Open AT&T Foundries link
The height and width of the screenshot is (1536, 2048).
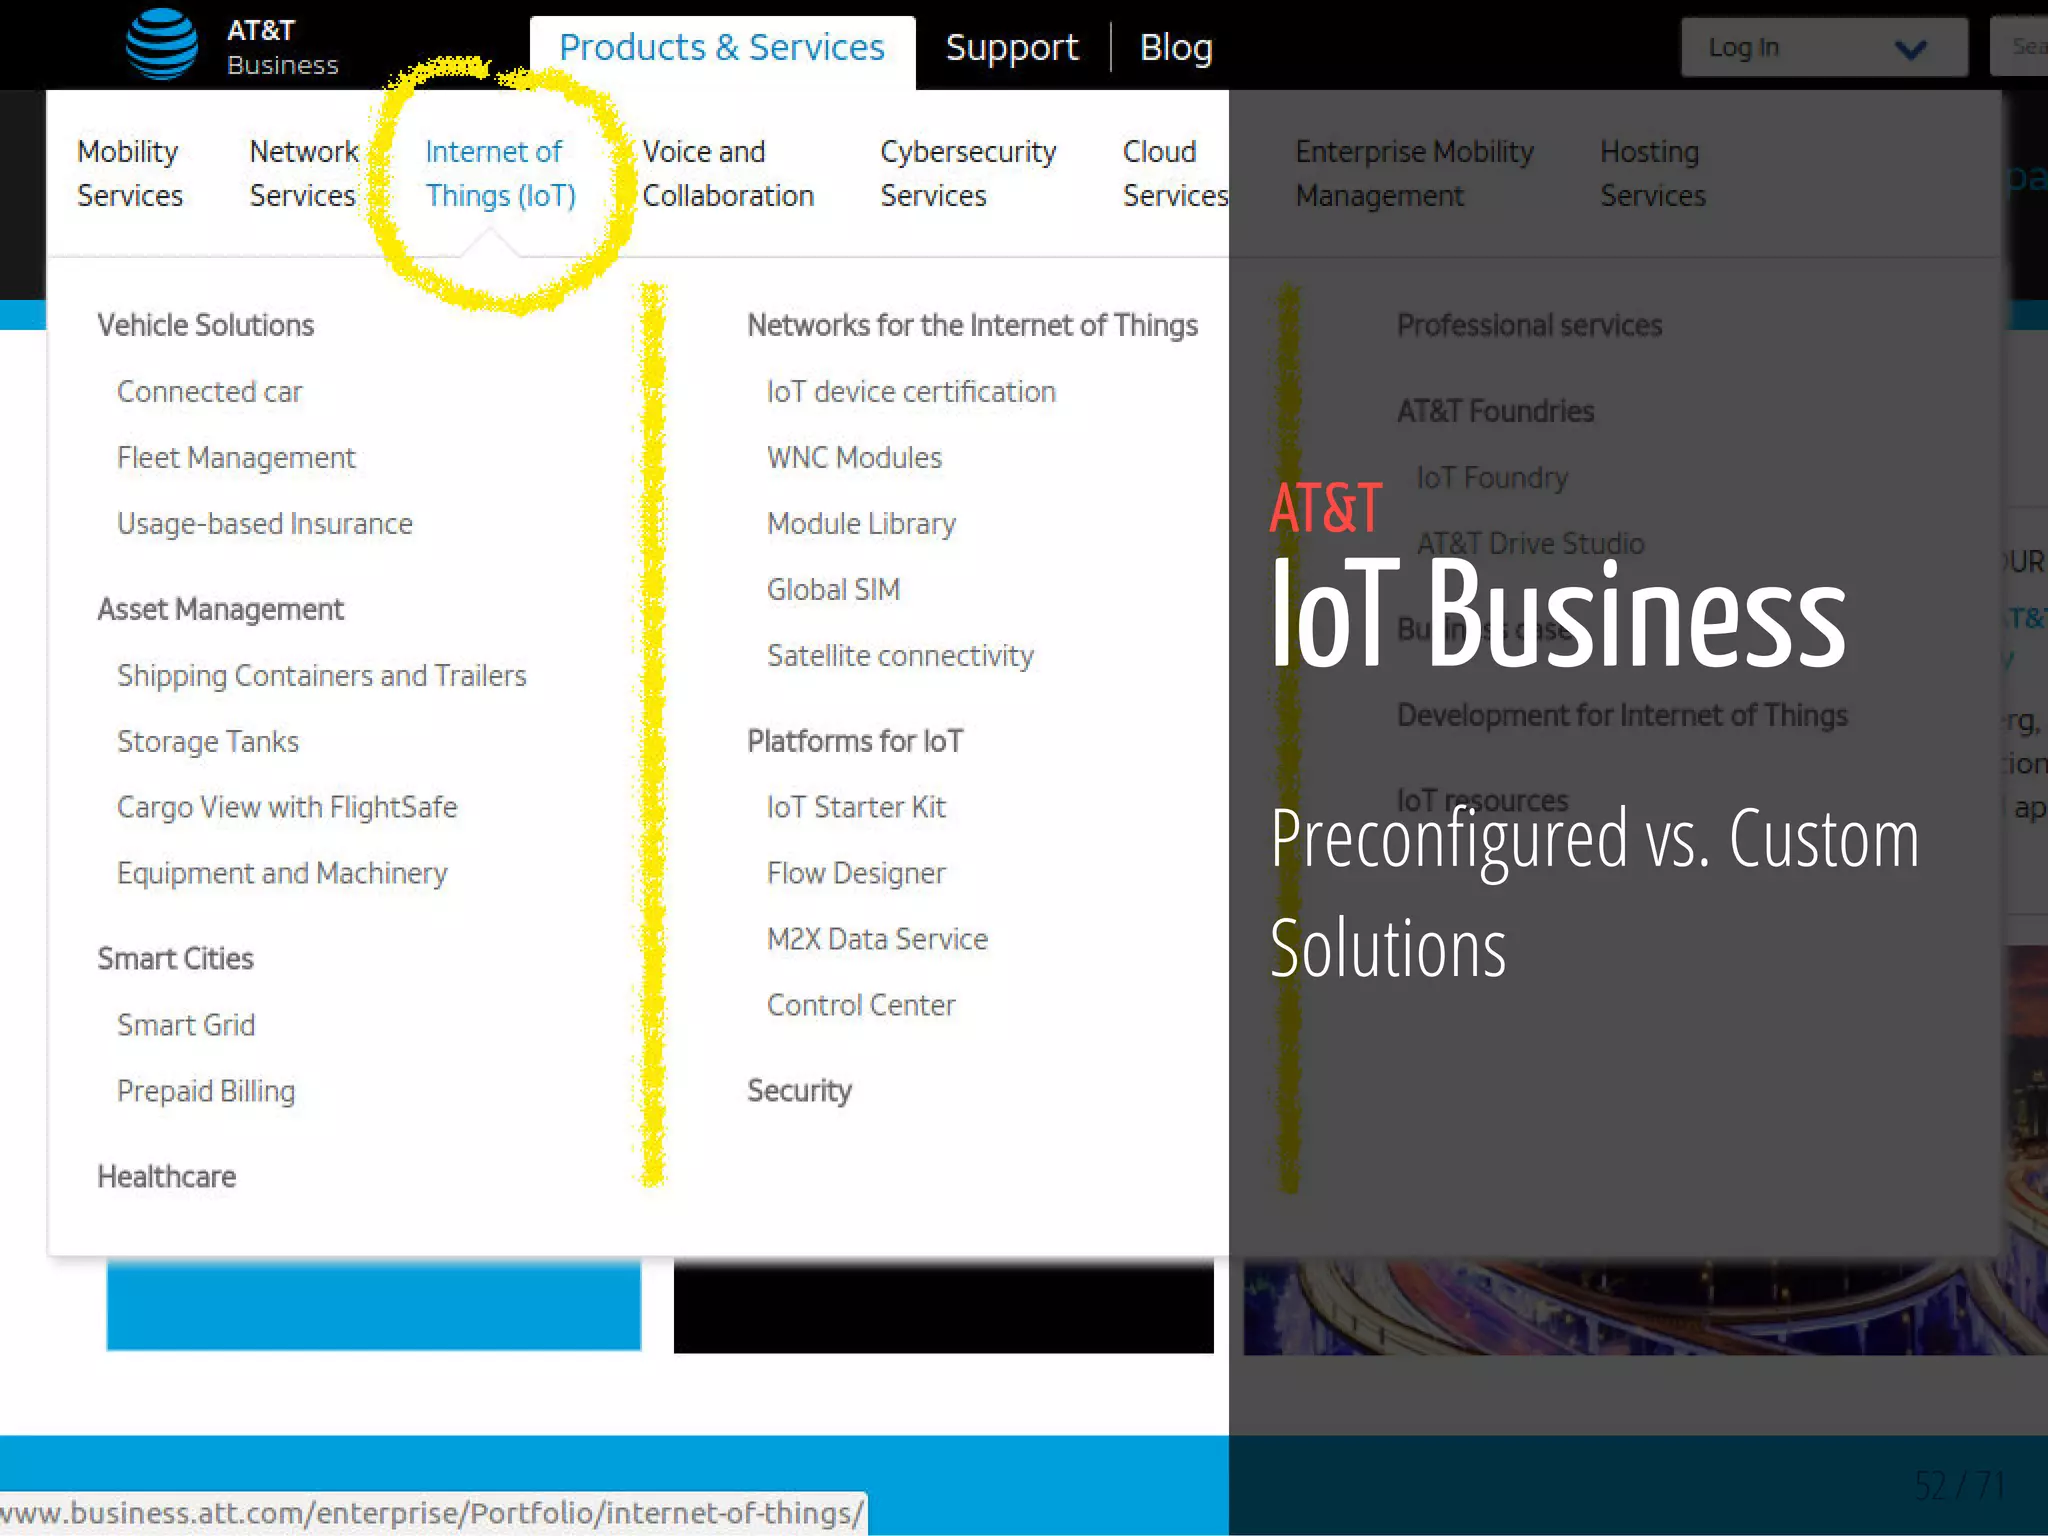click(1495, 411)
